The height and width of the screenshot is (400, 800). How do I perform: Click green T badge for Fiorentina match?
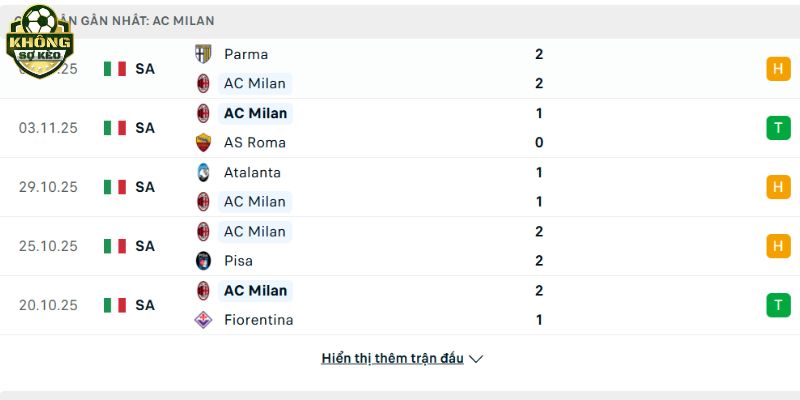778,305
